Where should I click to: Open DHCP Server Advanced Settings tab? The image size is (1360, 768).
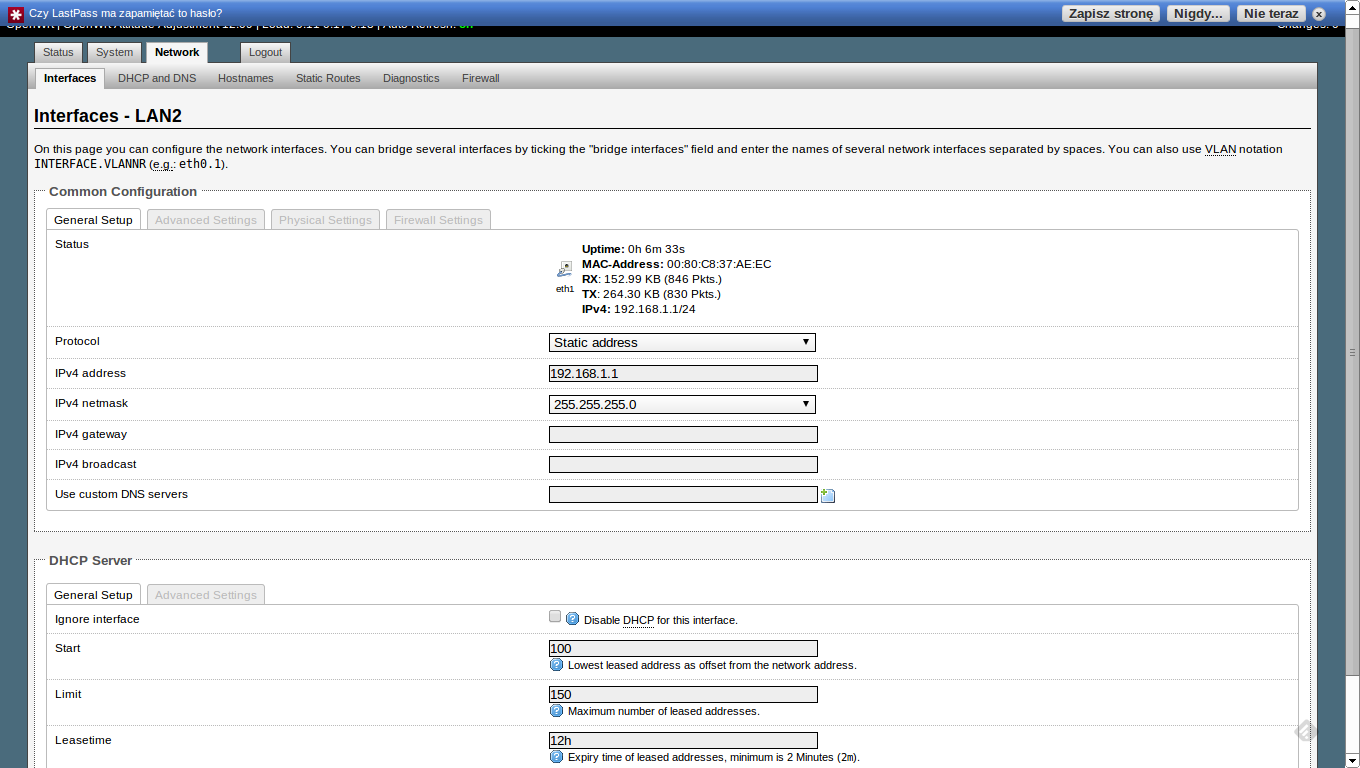206,595
